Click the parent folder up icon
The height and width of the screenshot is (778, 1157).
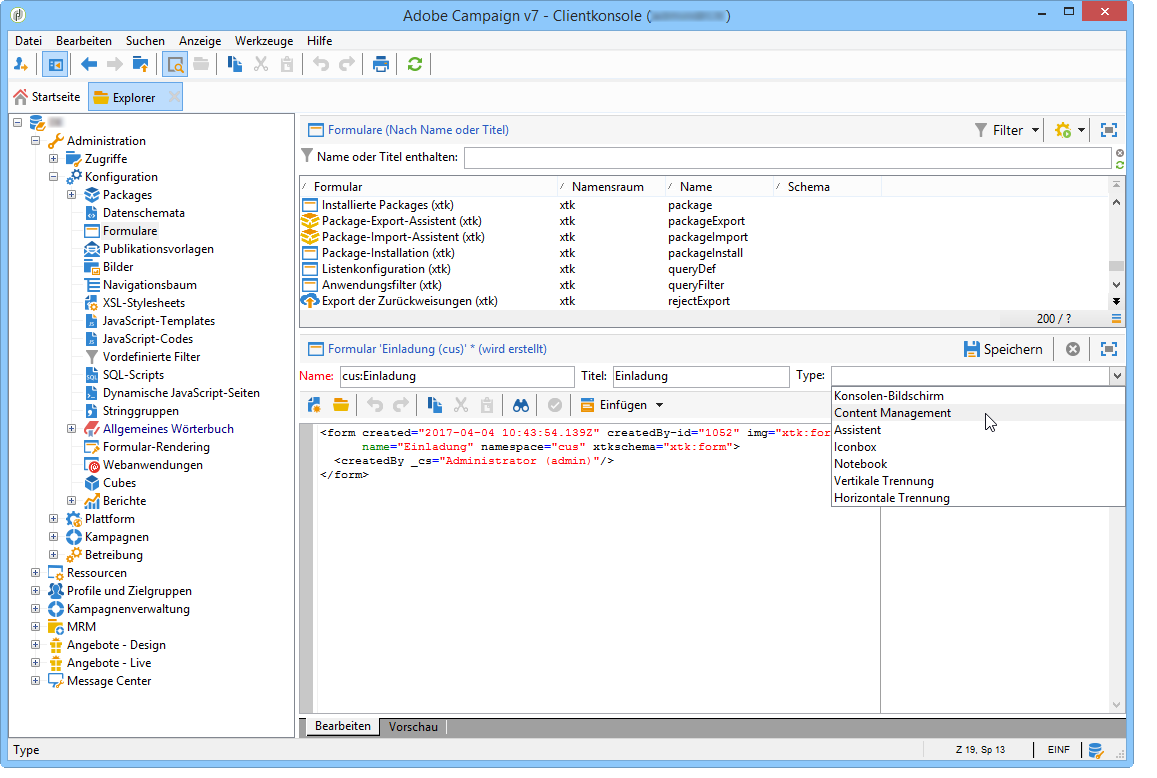[x=140, y=64]
